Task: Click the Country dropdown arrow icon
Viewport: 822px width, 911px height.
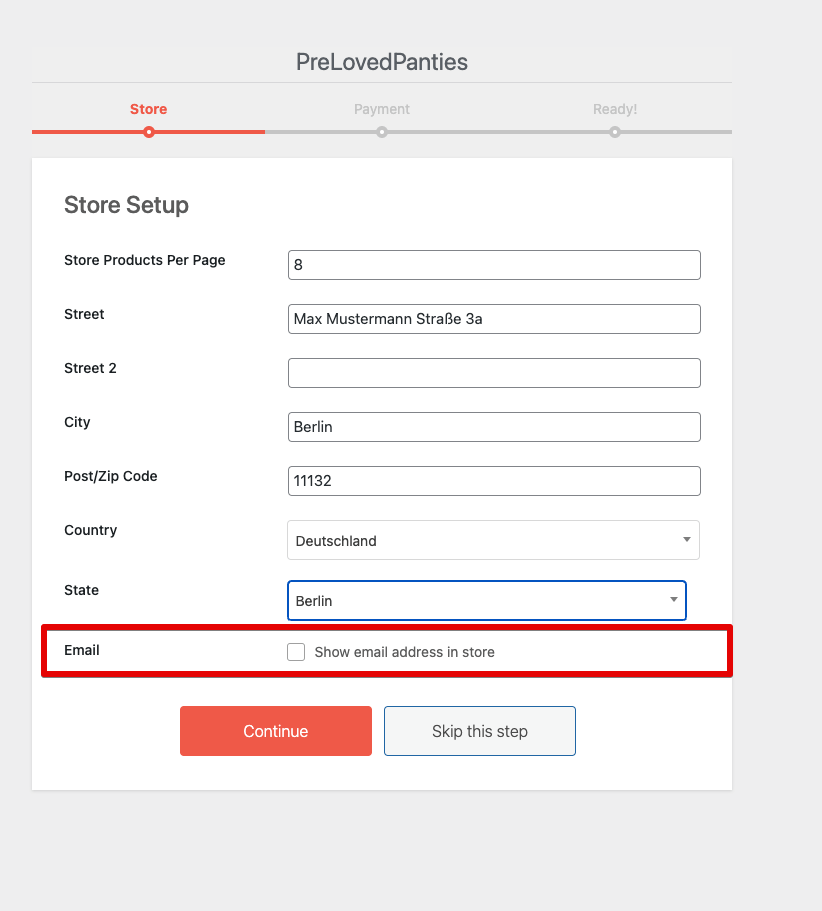Action: point(686,540)
